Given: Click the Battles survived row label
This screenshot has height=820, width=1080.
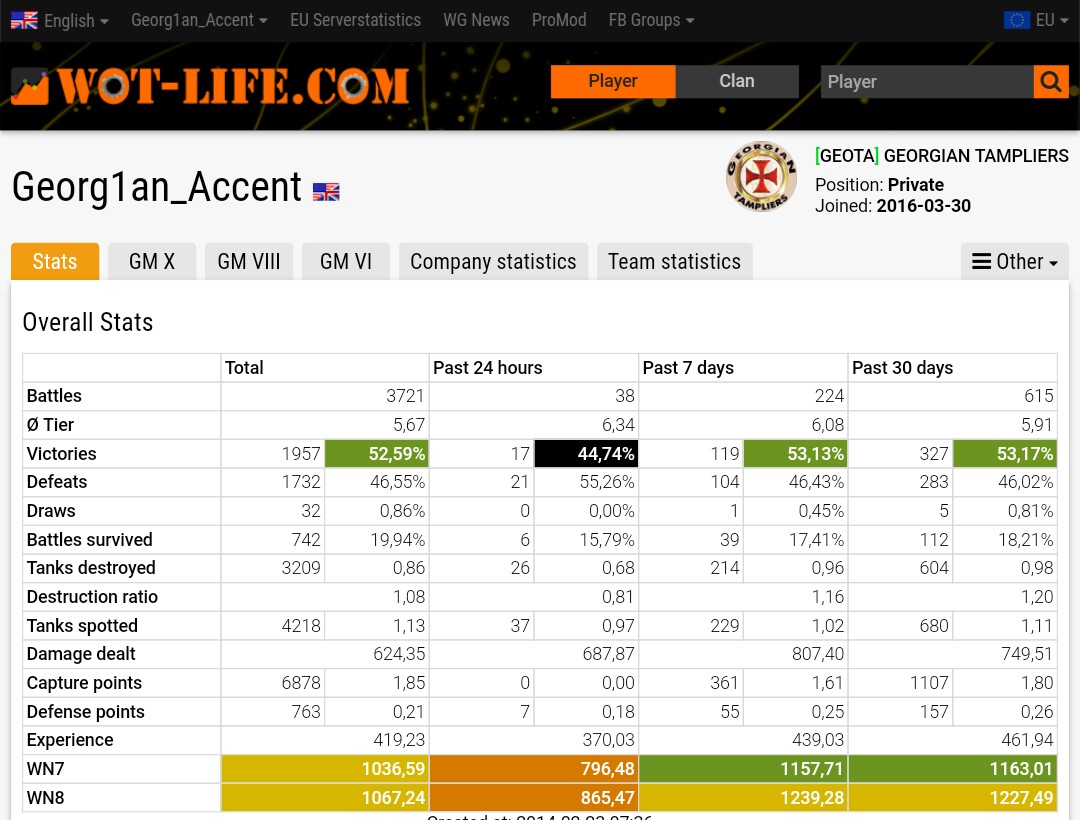Looking at the screenshot, I should point(90,540).
